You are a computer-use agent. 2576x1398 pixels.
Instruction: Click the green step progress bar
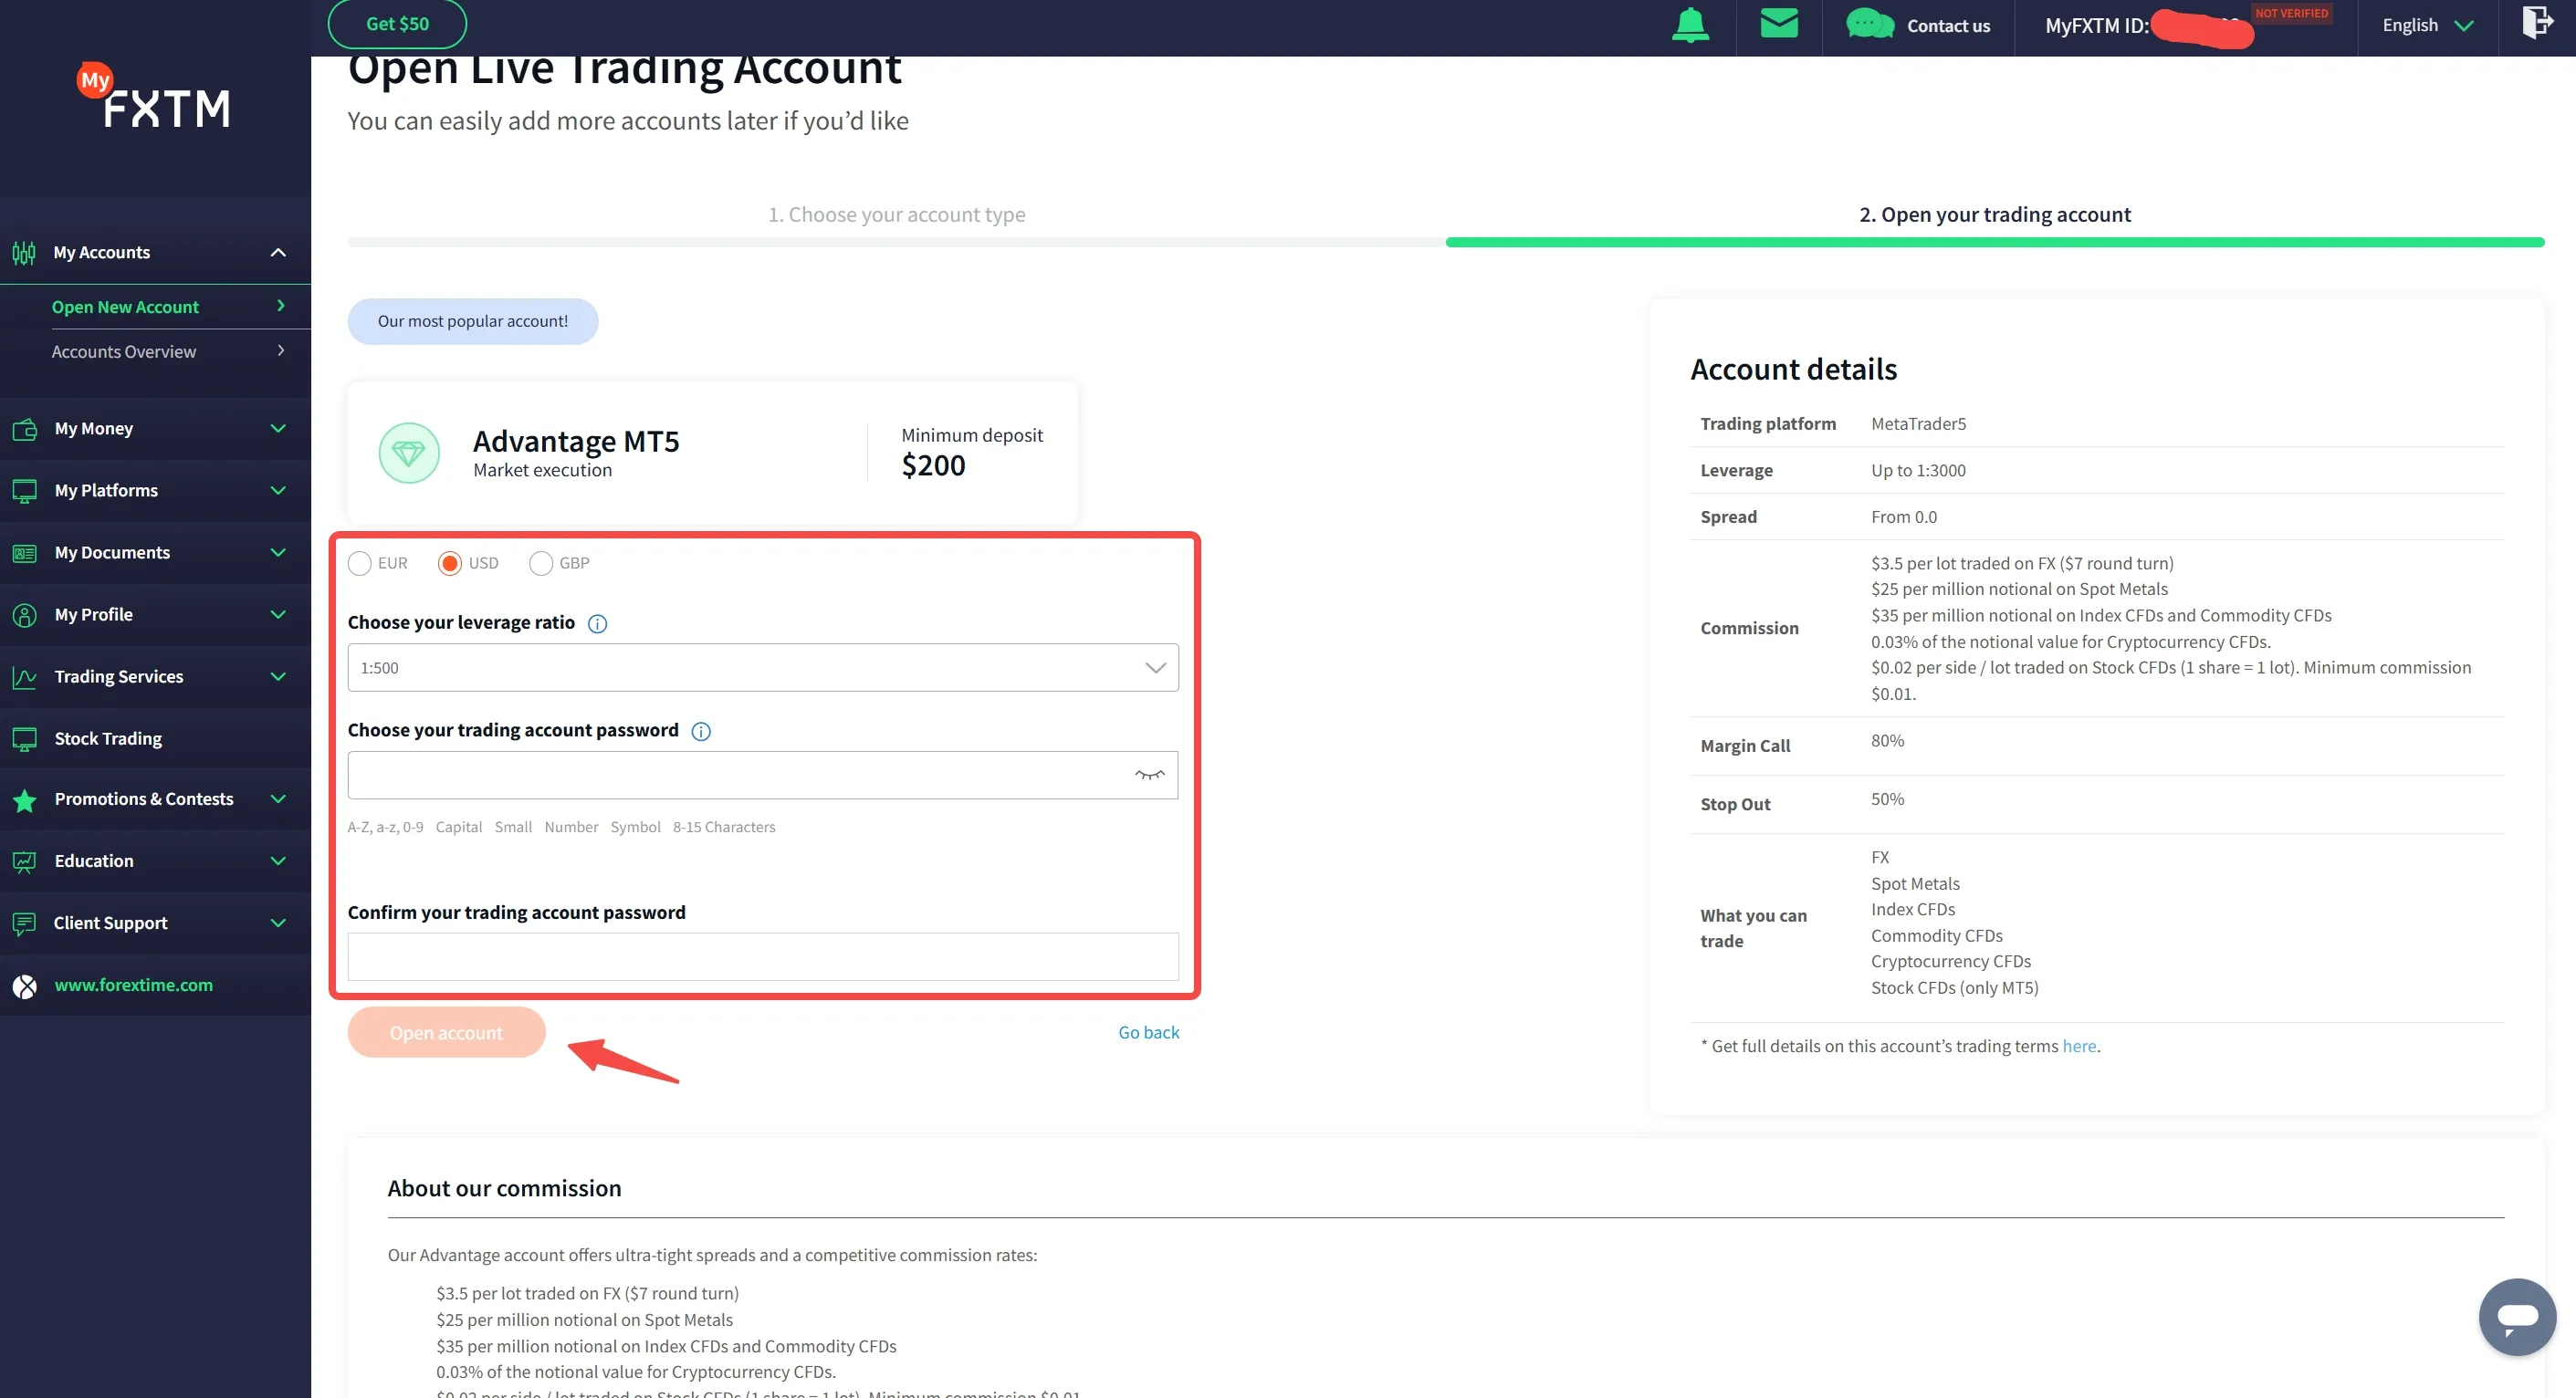(1995, 242)
